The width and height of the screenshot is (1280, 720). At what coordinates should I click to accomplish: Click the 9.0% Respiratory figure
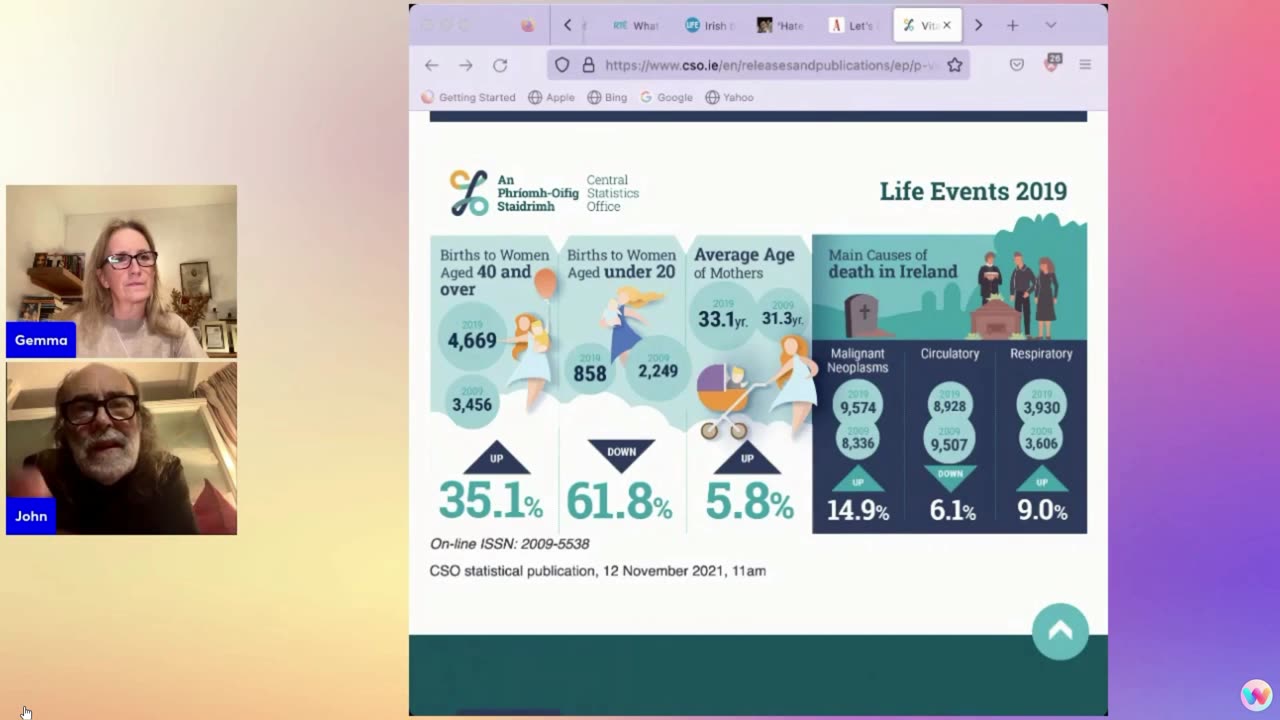pyautogui.click(x=1042, y=510)
